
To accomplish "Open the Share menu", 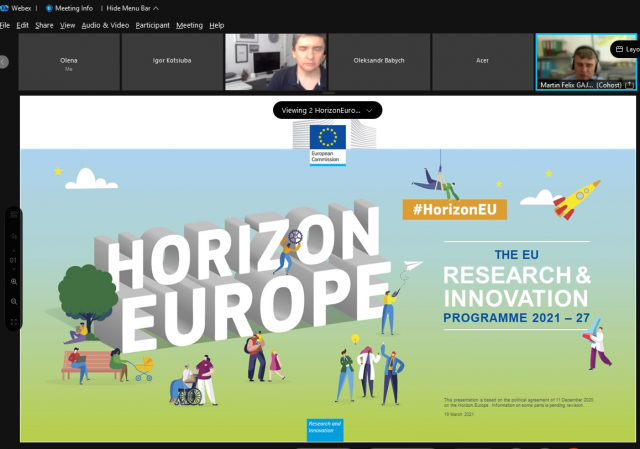I will 44,25.
